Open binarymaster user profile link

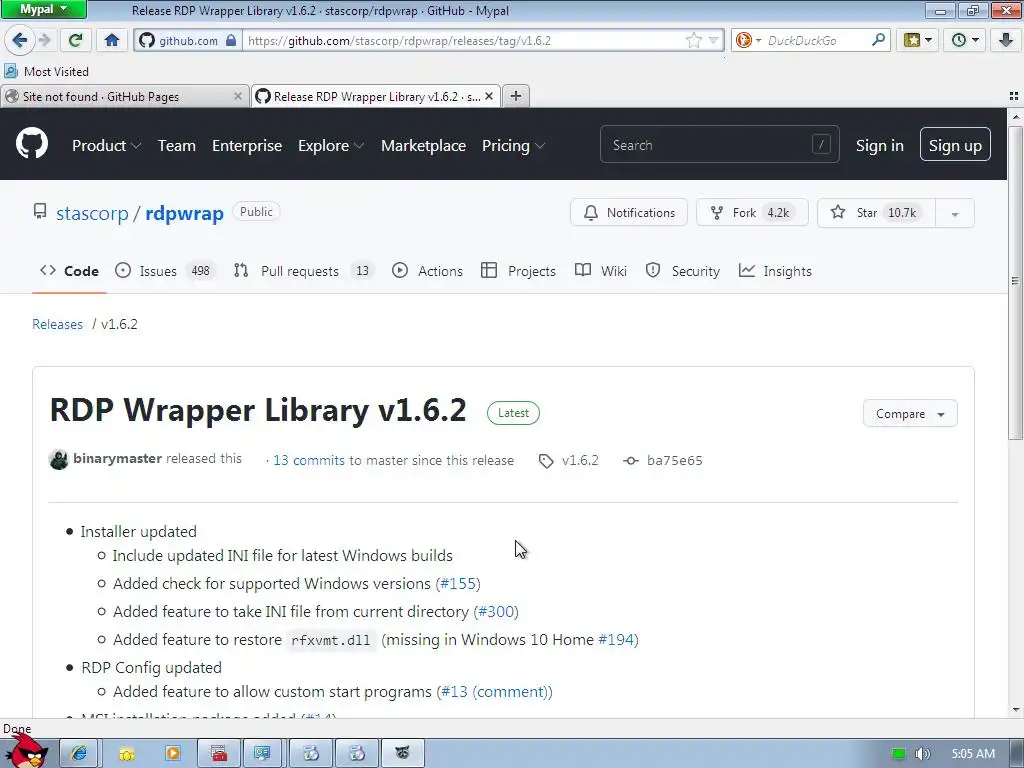click(x=118, y=458)
